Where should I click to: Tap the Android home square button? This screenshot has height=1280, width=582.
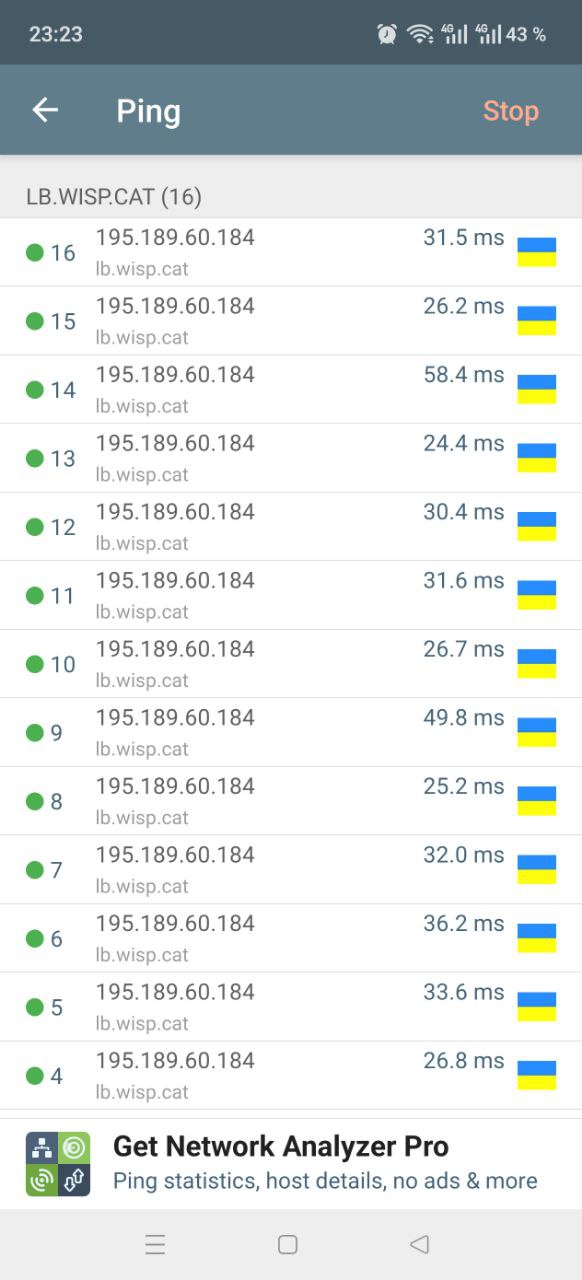(288, 1244)
